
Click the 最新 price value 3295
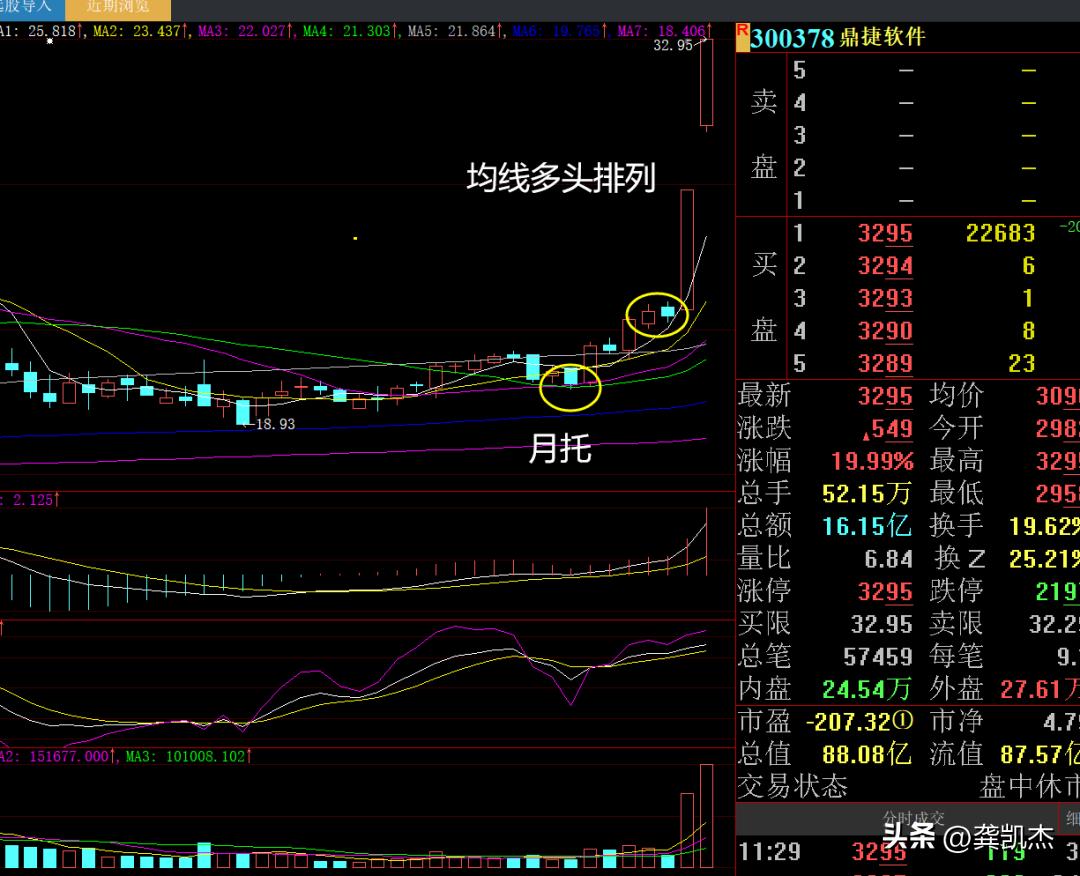click(x=885, y=396)
